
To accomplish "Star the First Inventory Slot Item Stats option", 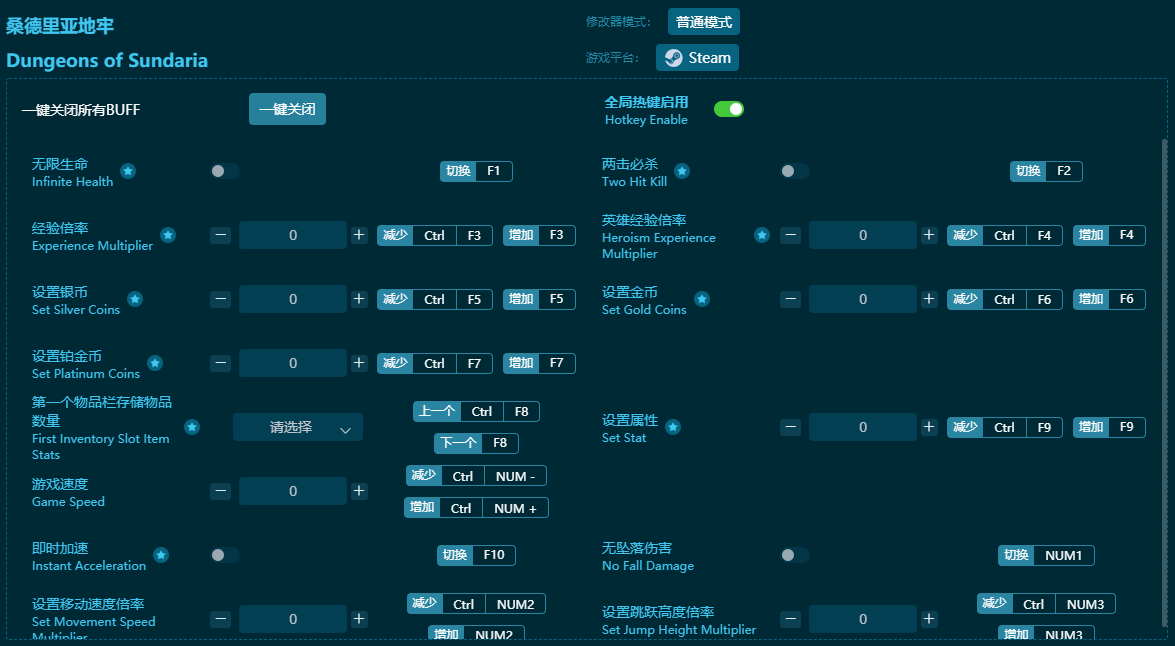I will (192, 427).
